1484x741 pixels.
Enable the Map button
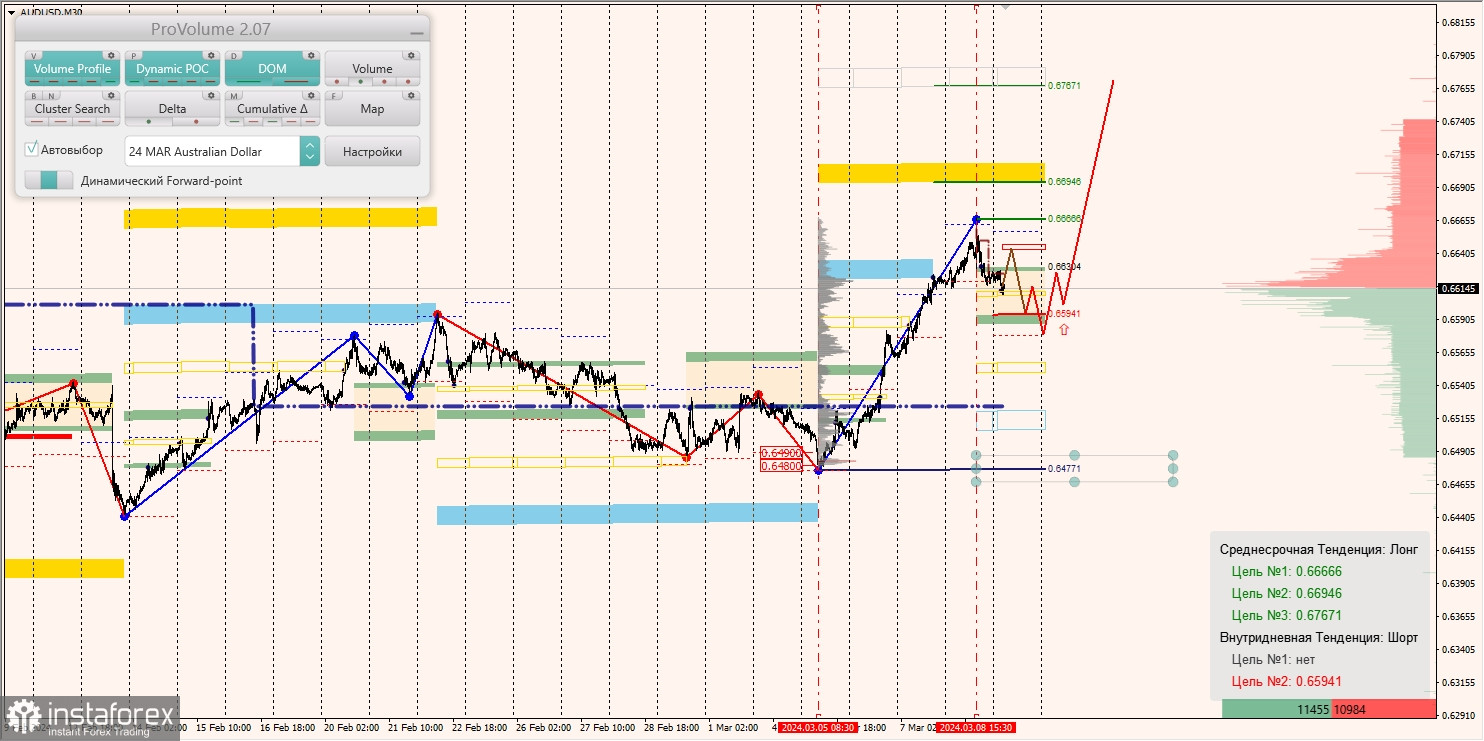tap(372, 108)
